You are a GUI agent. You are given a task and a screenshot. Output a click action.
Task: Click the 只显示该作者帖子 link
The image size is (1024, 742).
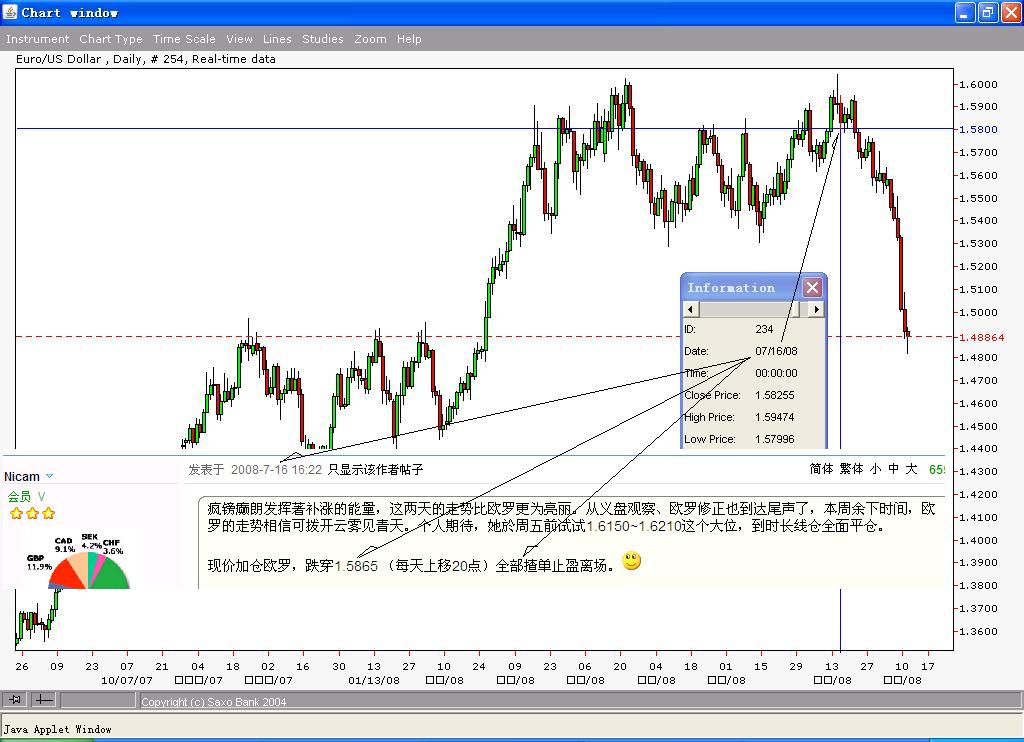click(376, 470)
